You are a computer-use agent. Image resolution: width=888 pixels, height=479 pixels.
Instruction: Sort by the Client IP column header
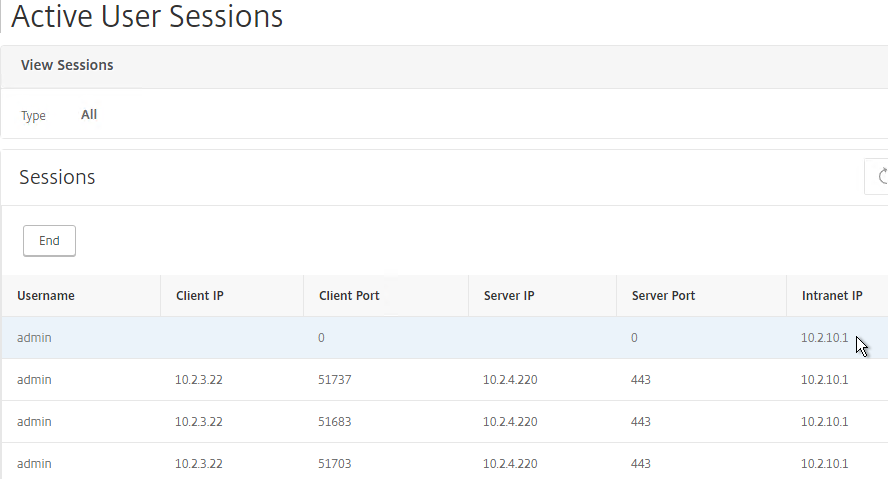click(200, 296)
